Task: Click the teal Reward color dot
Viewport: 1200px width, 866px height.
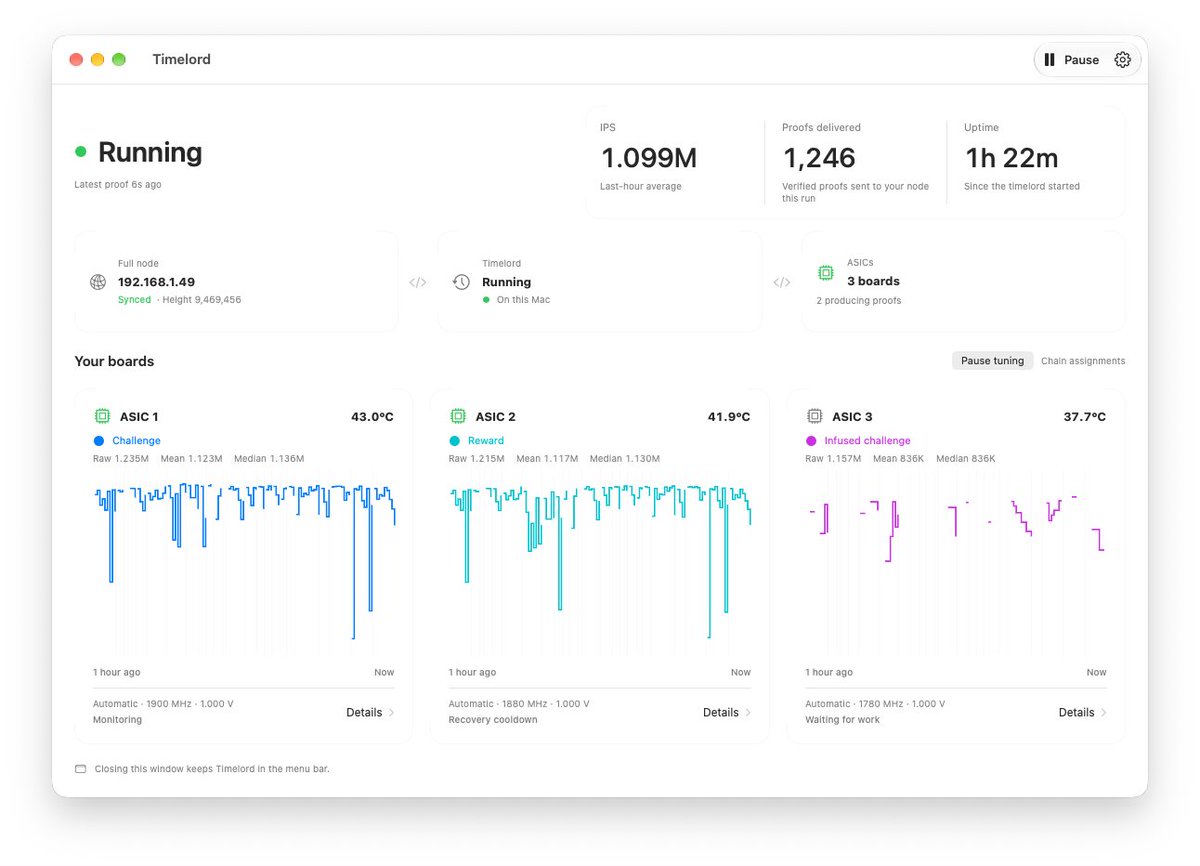Action: coord(455,441)
